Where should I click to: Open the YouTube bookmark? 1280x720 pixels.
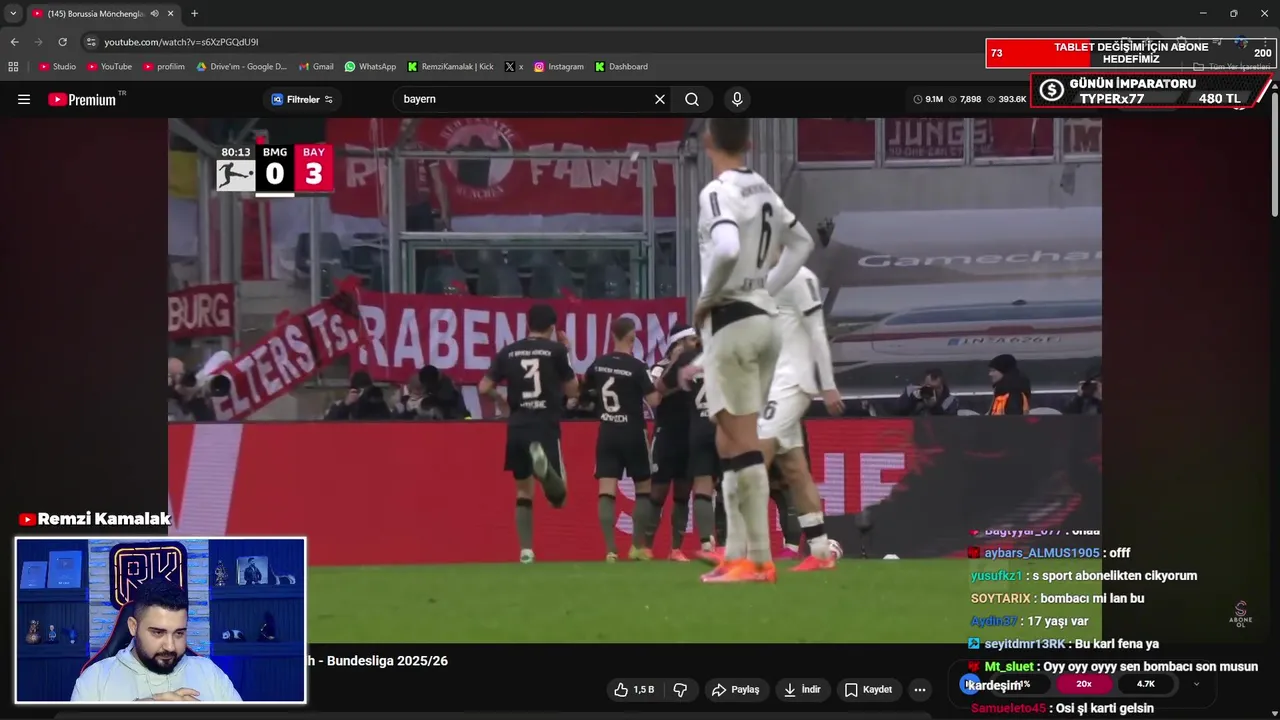(109, 67)
